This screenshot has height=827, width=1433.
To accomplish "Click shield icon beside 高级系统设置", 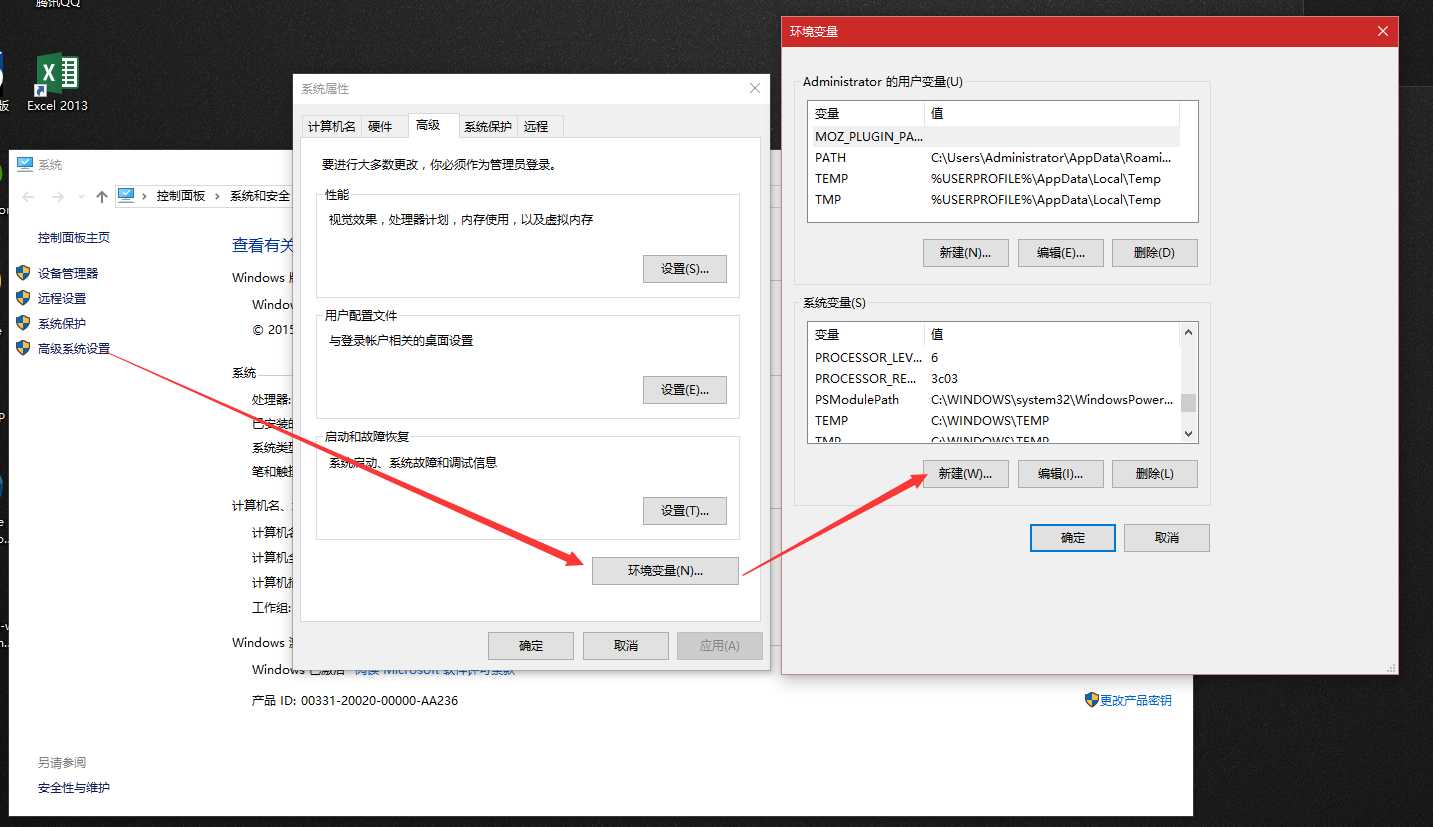I will pos(23,347).
